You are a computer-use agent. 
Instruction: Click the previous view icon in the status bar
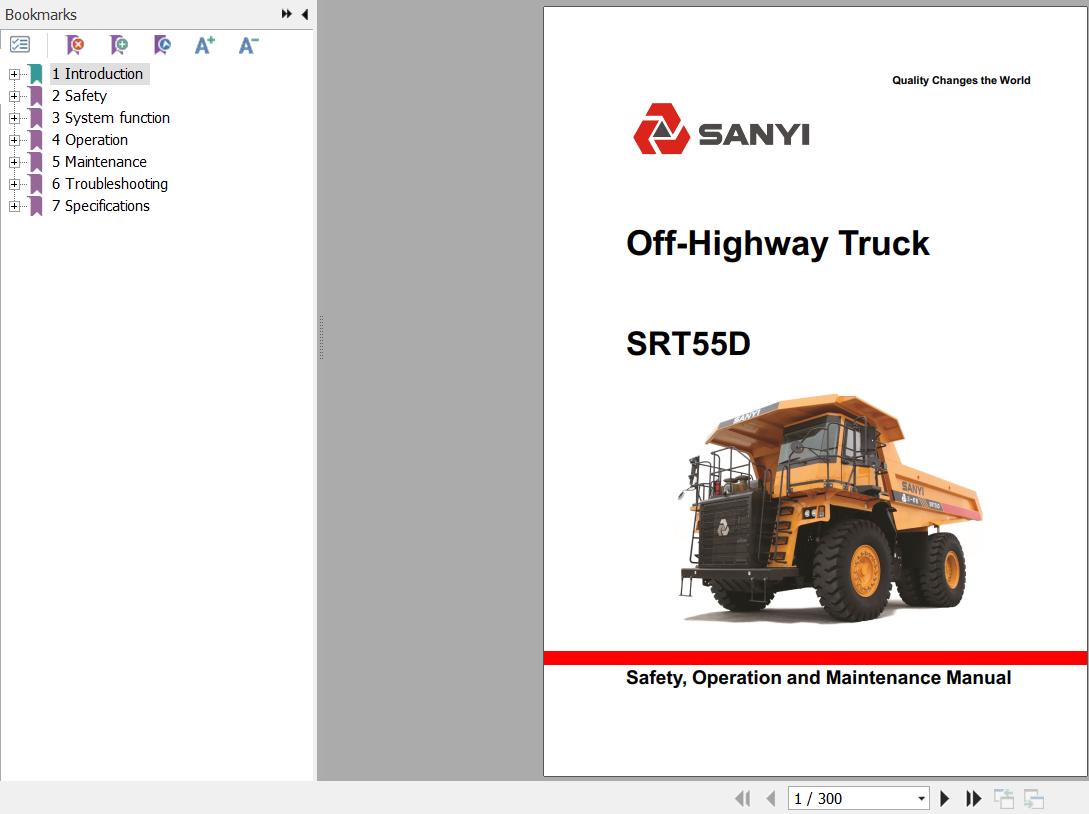click(x=1004, y=799)
